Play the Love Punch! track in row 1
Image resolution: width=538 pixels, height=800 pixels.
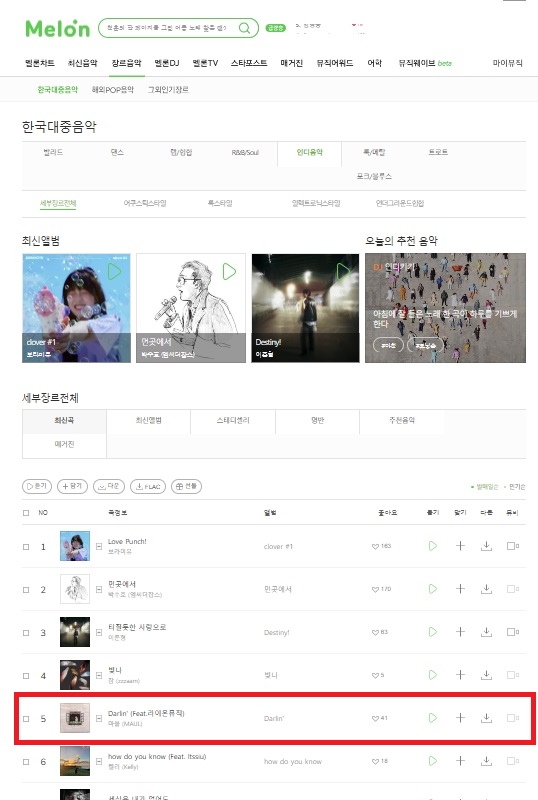(433, 546)
